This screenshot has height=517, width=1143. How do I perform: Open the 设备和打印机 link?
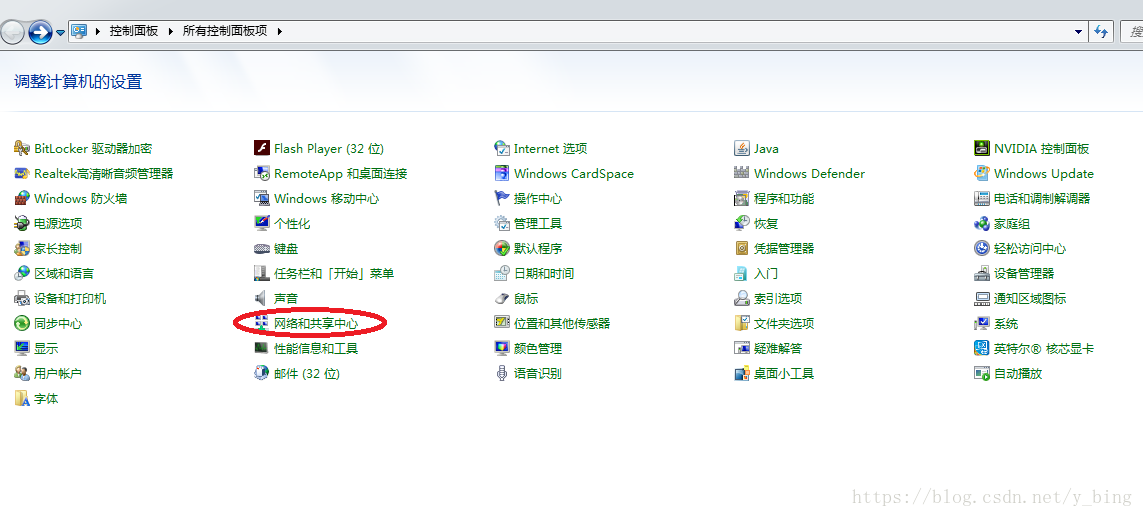[x=70, y=298]
